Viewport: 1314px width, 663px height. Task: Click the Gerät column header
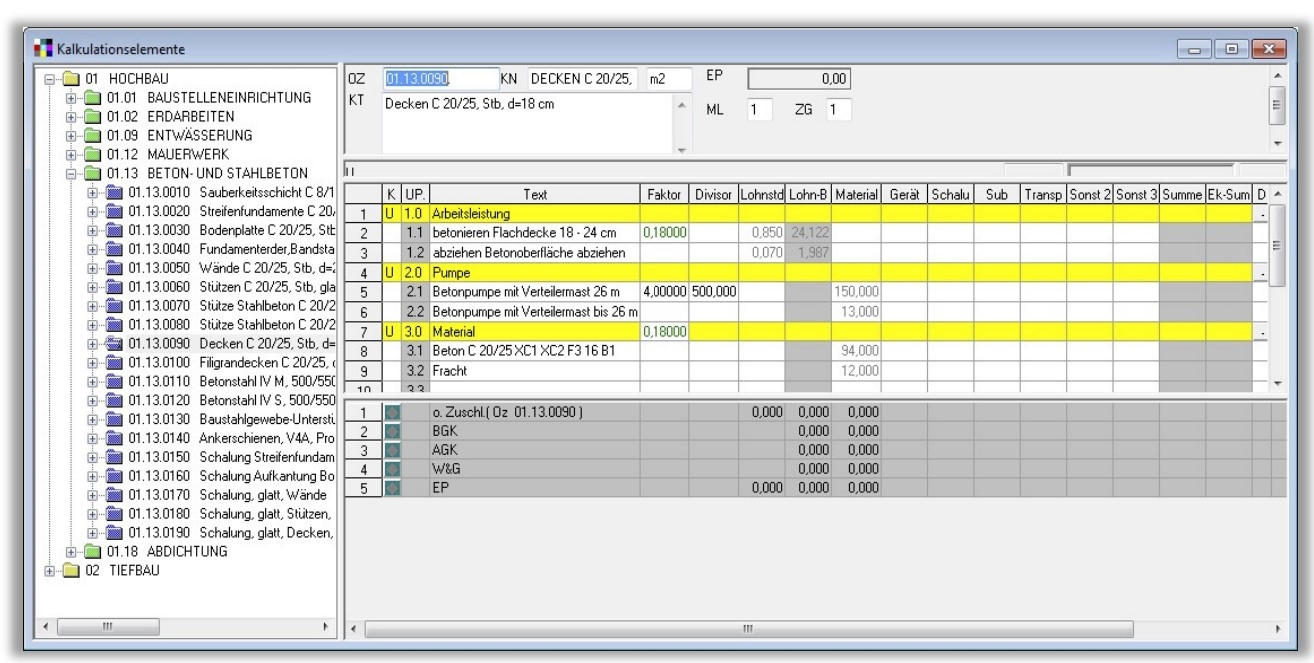coord(904,194)
